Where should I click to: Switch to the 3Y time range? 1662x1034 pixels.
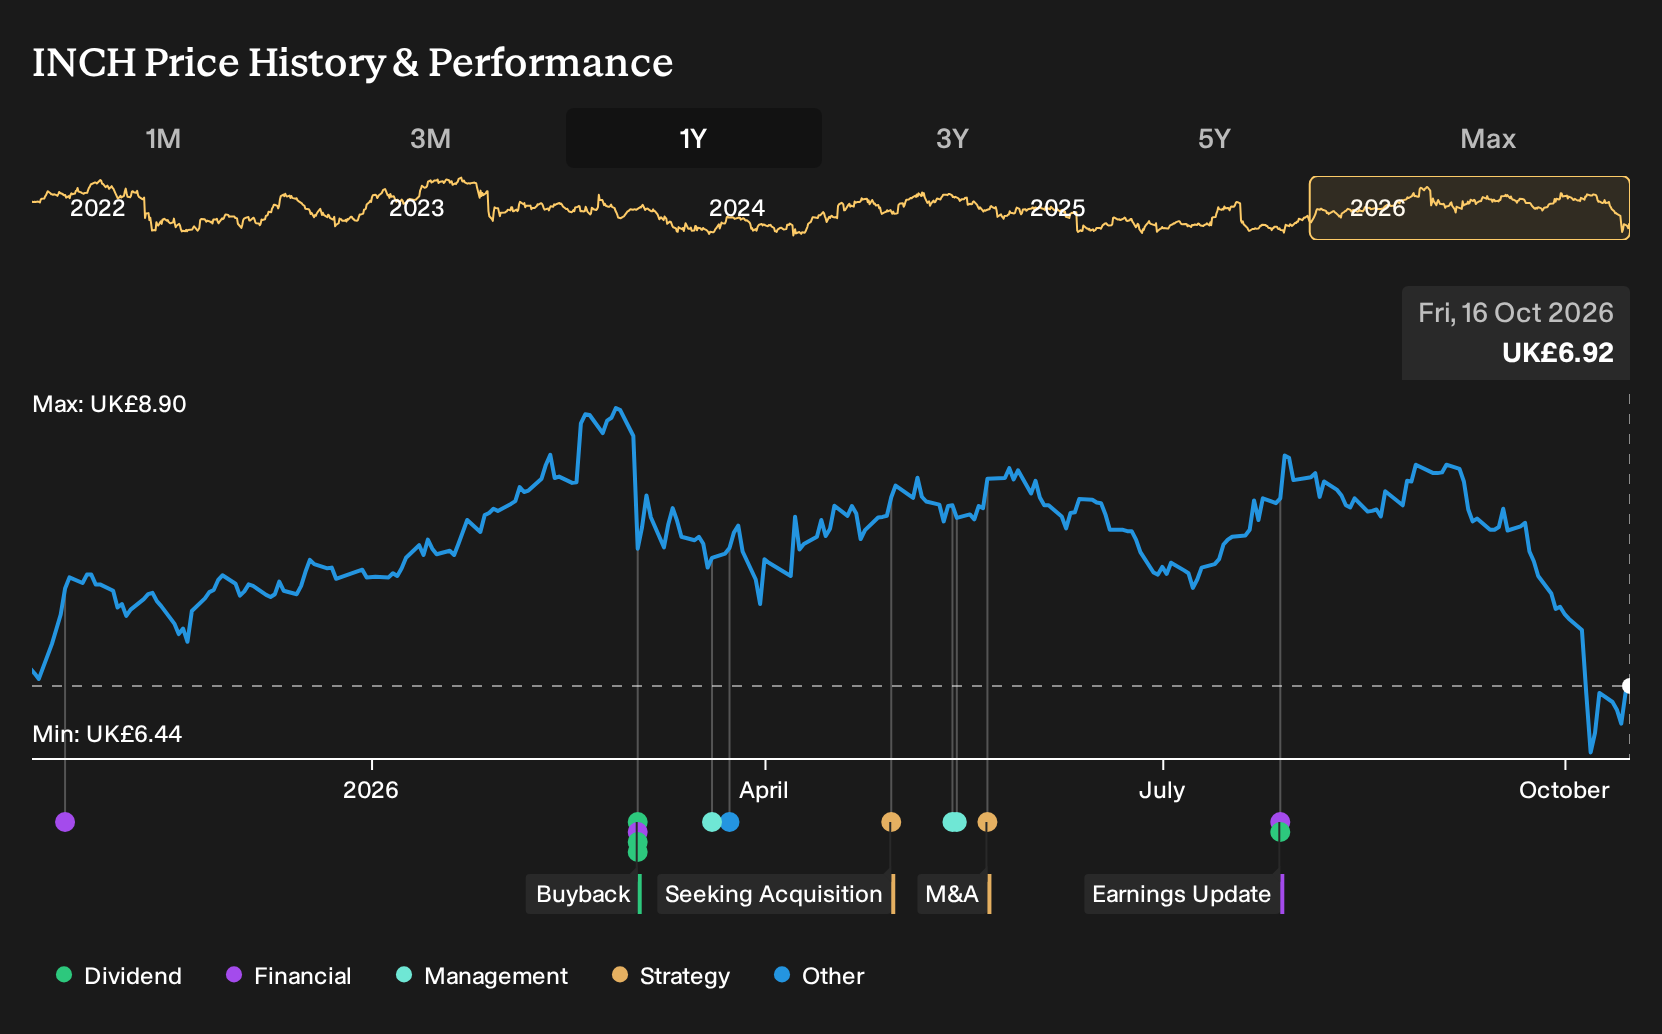point(952,138)
